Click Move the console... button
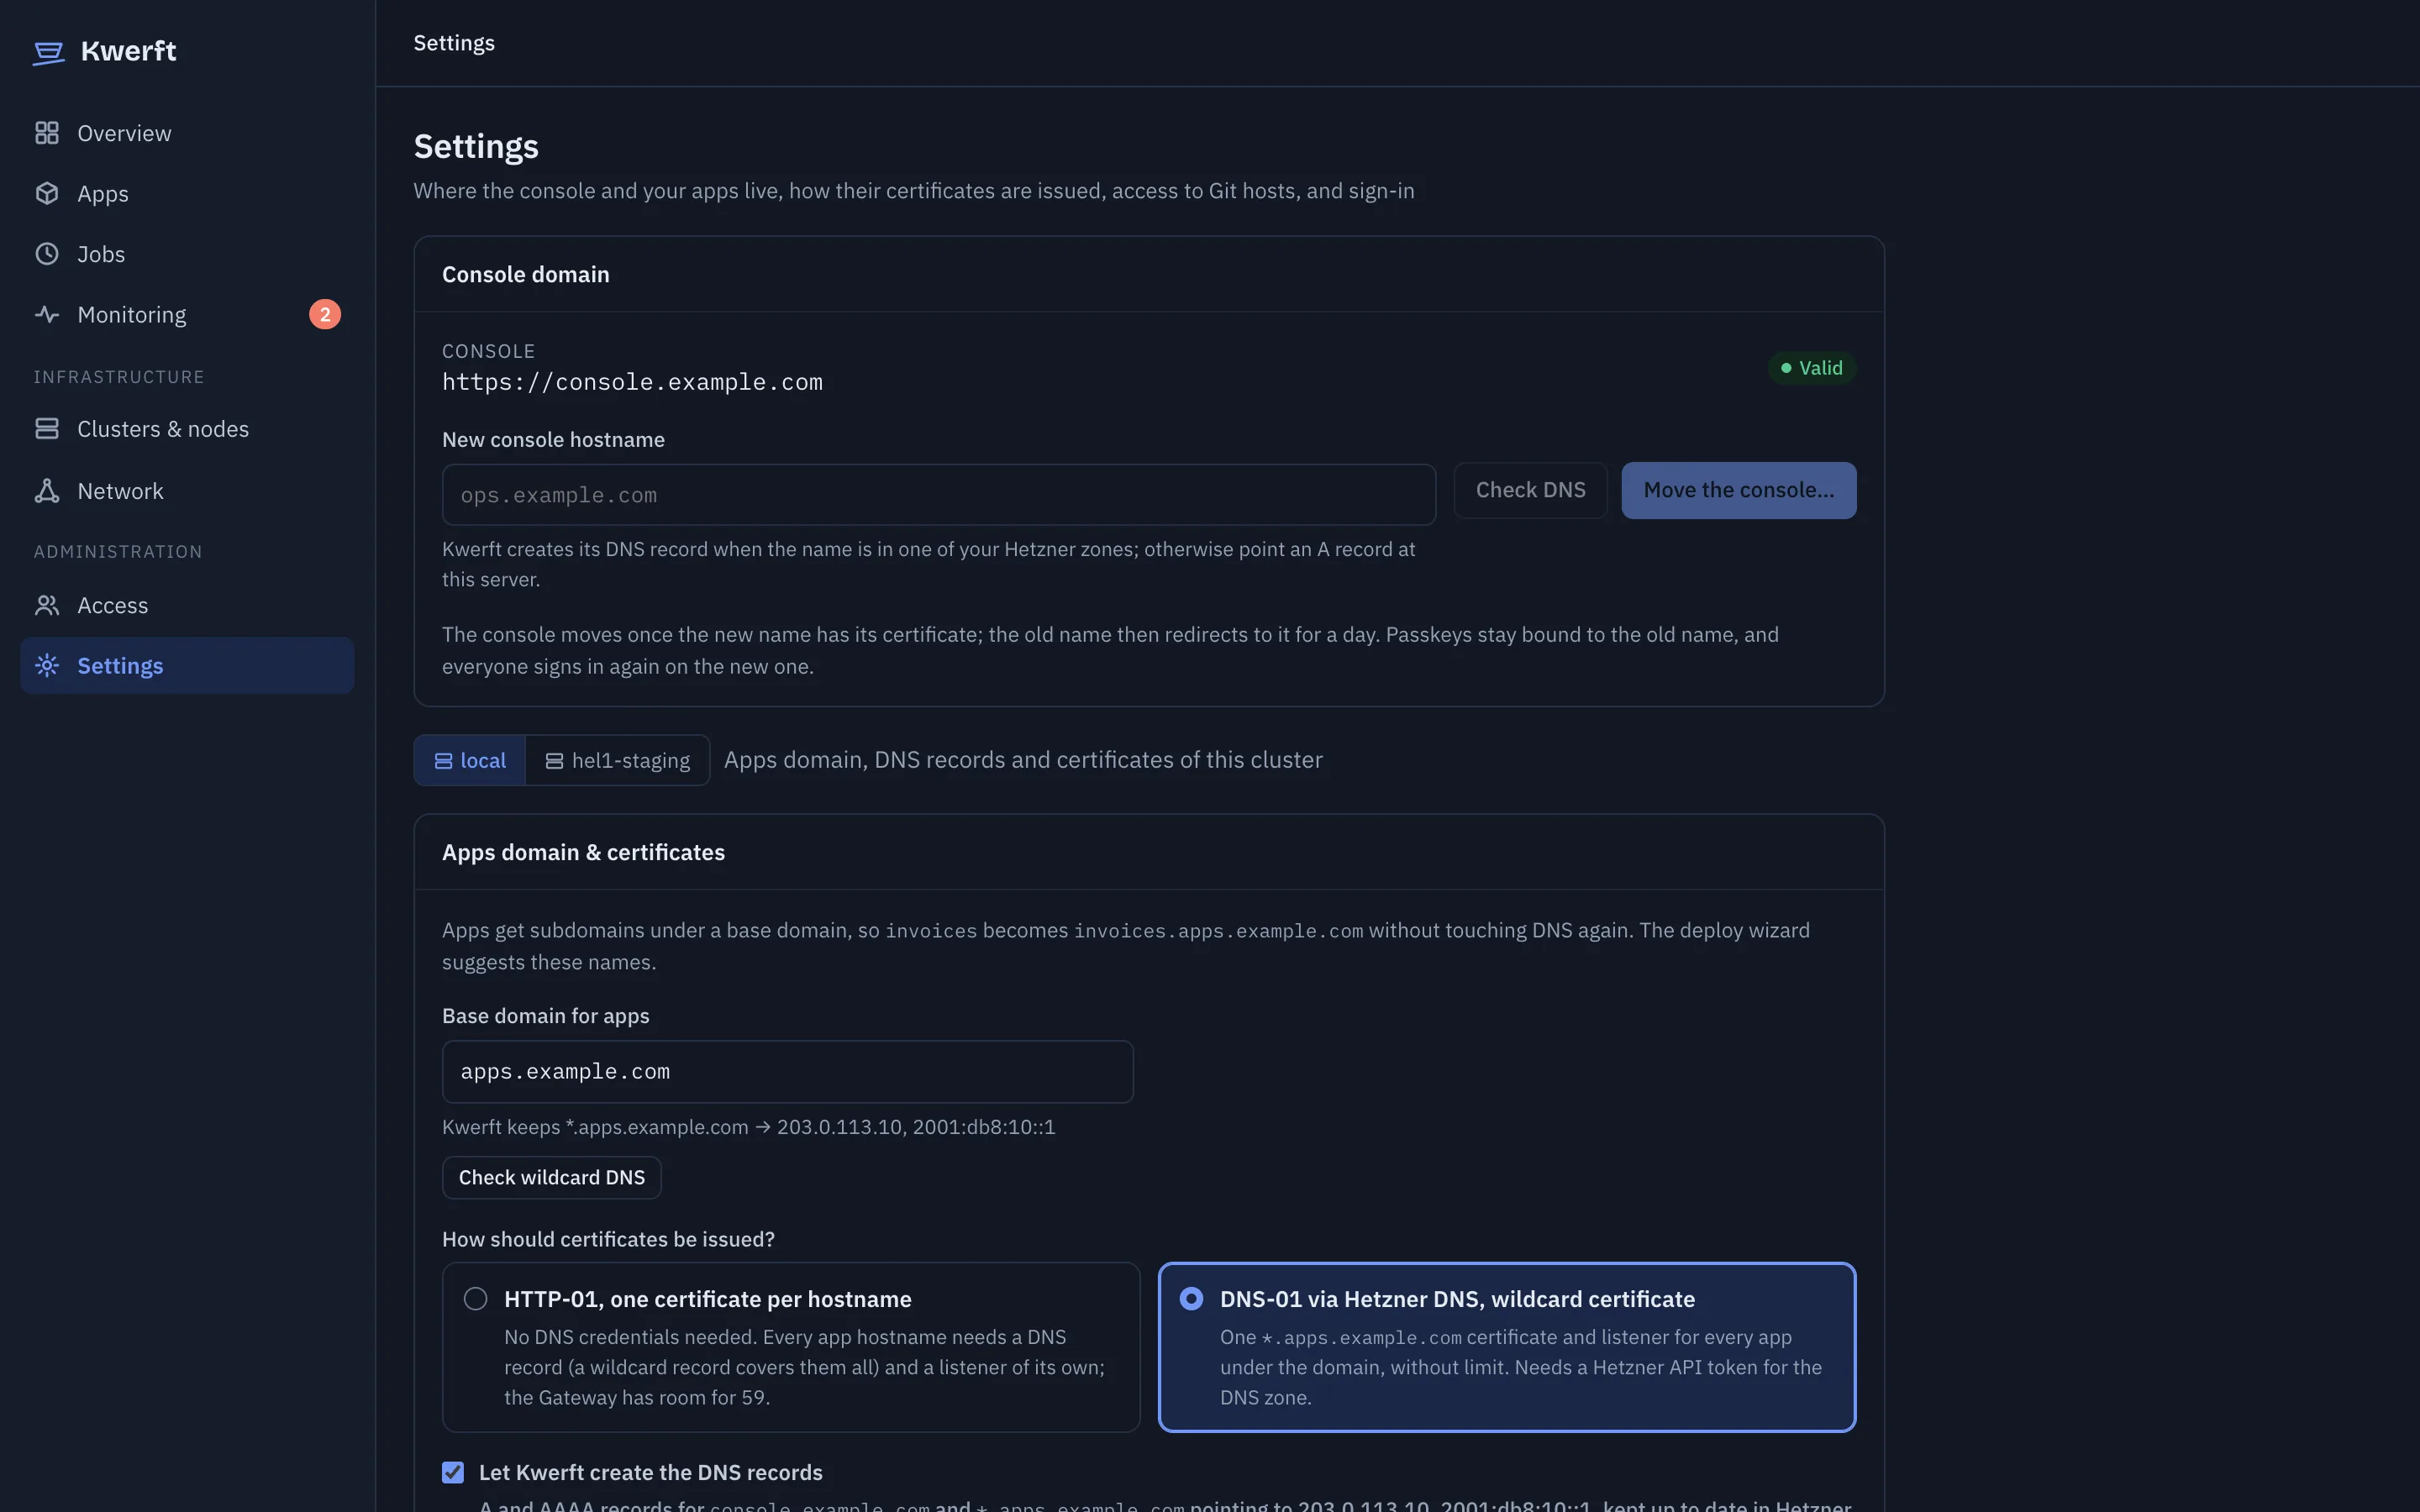The image size is (2420, 1512). click(x=1738, y=490)
